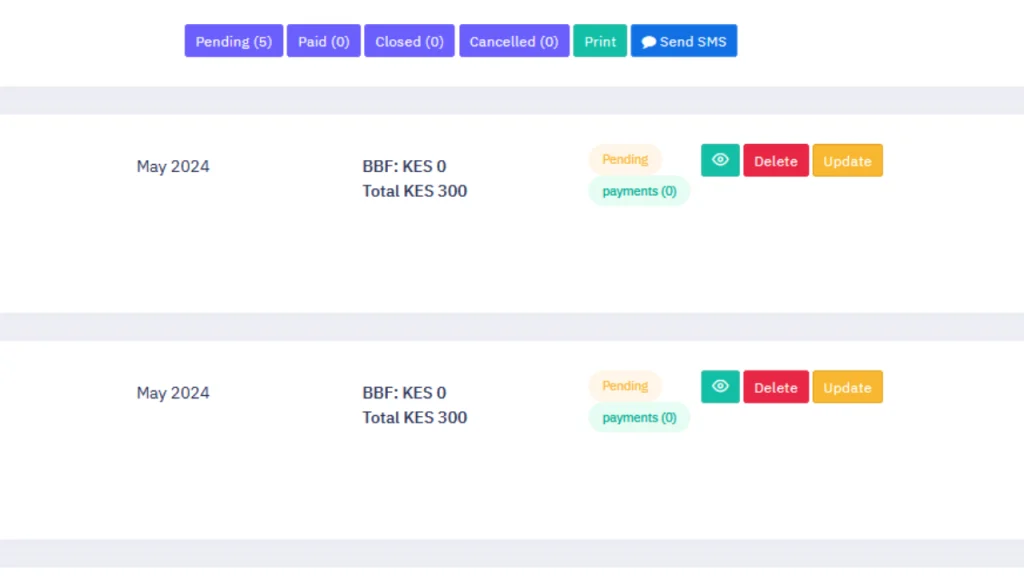Screen dimensions: 1024x576
Task: Open payments (0) badge of second invoice
Action: (x=639, y=418)
